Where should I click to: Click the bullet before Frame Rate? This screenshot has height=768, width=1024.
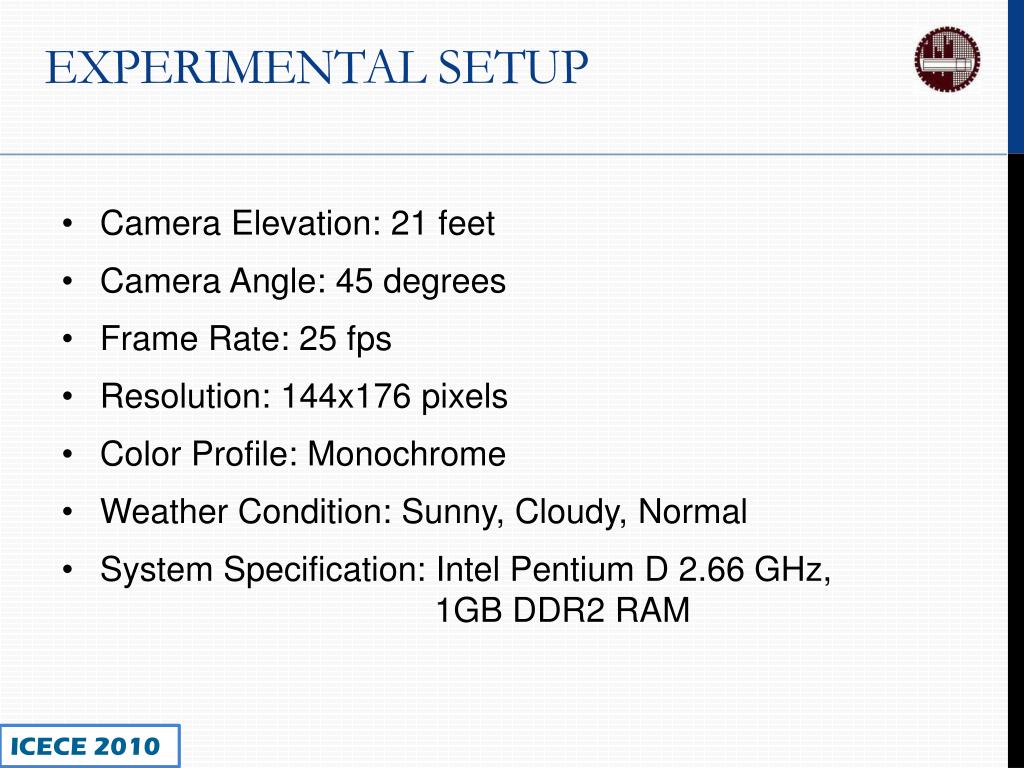click(67, 340)
